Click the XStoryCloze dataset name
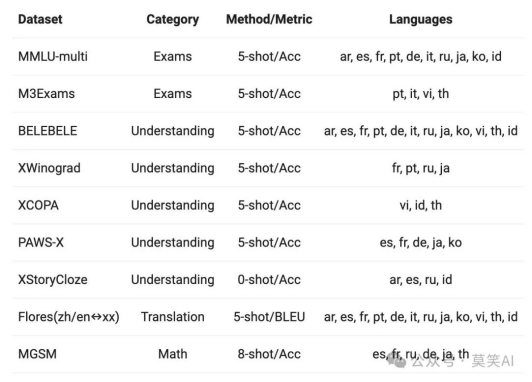 tap(53, 280)
